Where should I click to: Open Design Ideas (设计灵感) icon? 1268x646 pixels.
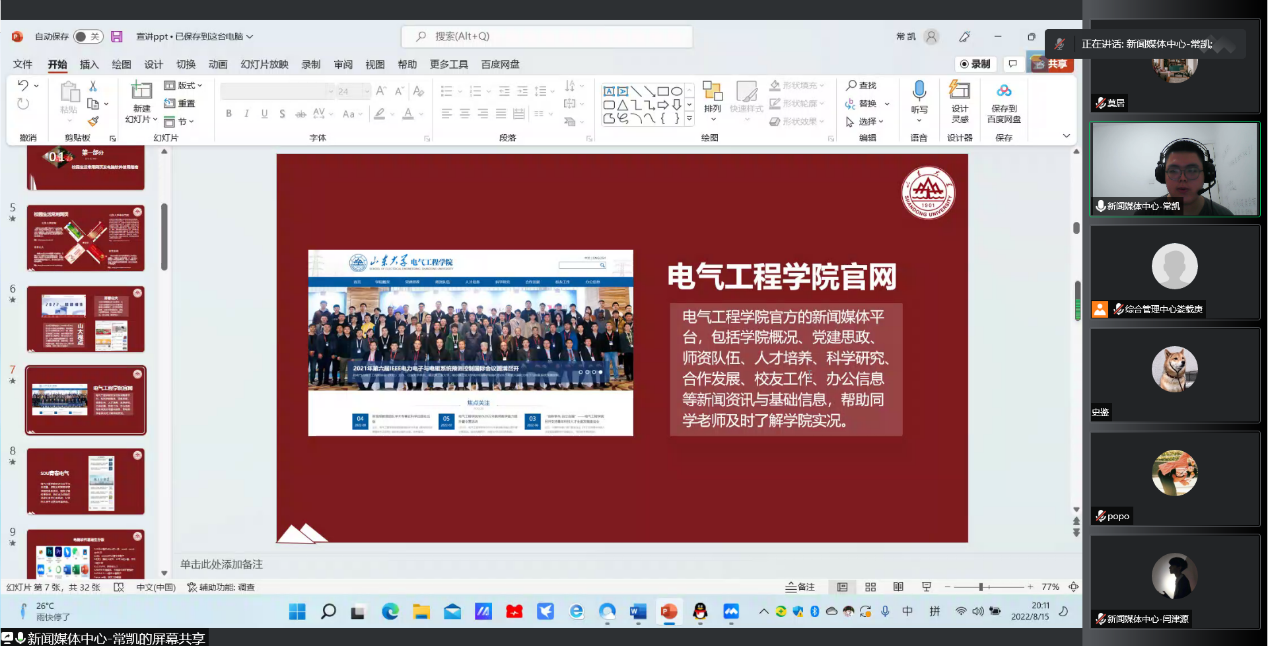point(960,98)
